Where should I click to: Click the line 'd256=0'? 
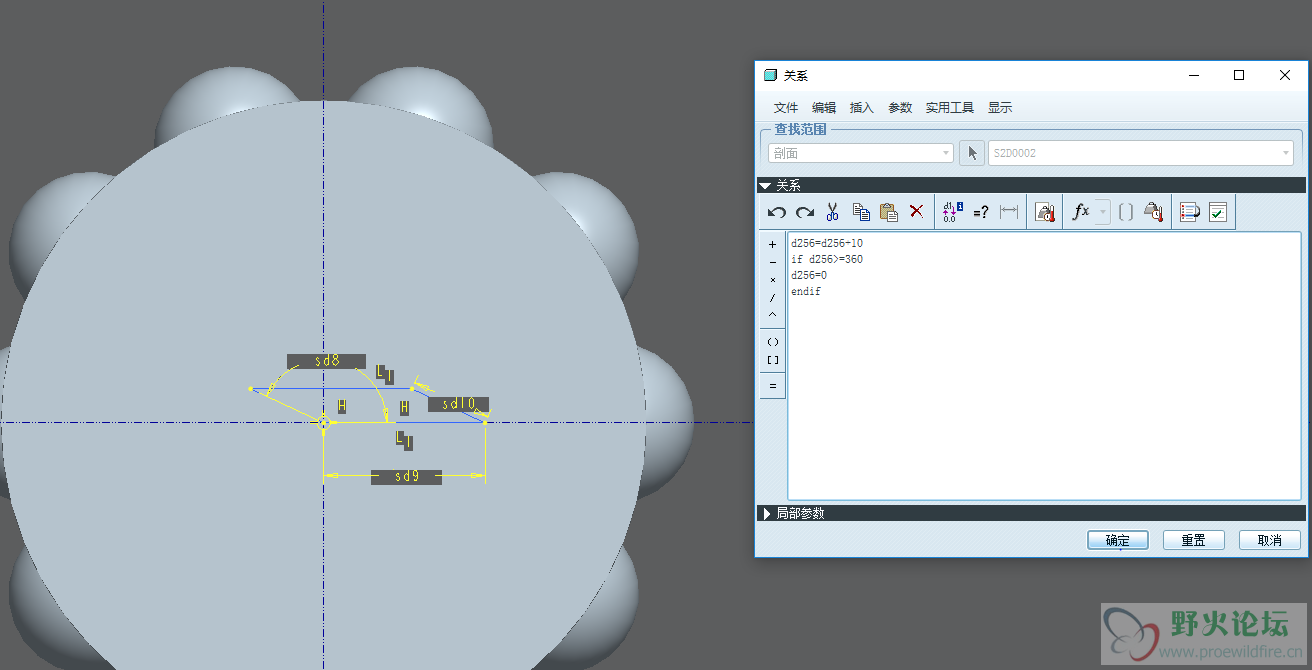(x=809, y=275)
